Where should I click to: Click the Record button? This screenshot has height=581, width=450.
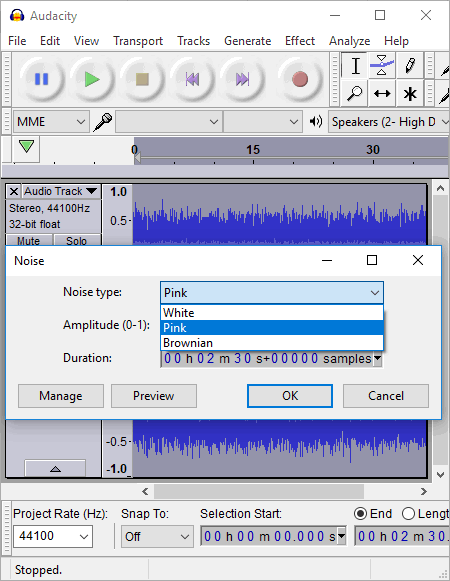(x=300, y=79)
